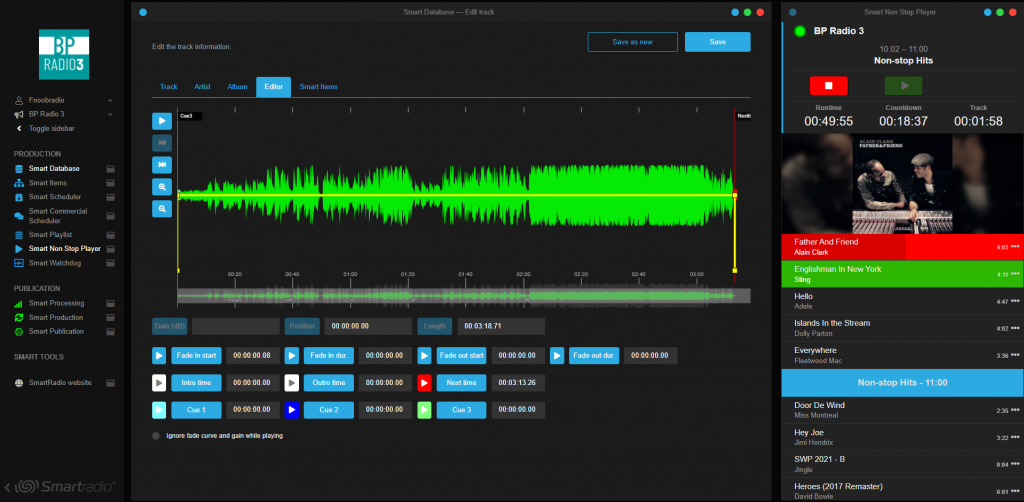Image resolution: width=1024 pixels, height=502 pixels.
Task: Switch to the Track tab
Action: [169, 87]
